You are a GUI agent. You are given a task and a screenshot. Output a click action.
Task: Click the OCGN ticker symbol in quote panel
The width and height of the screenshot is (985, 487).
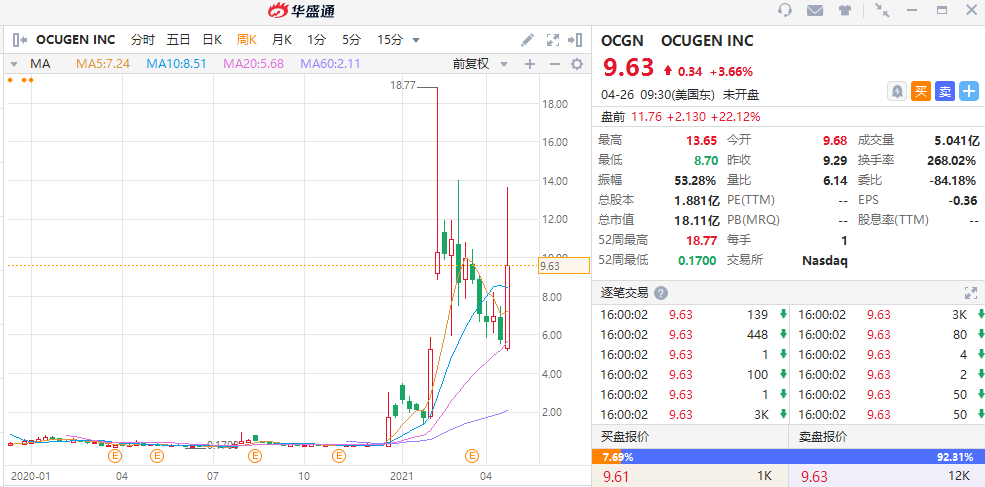point(623,41)
